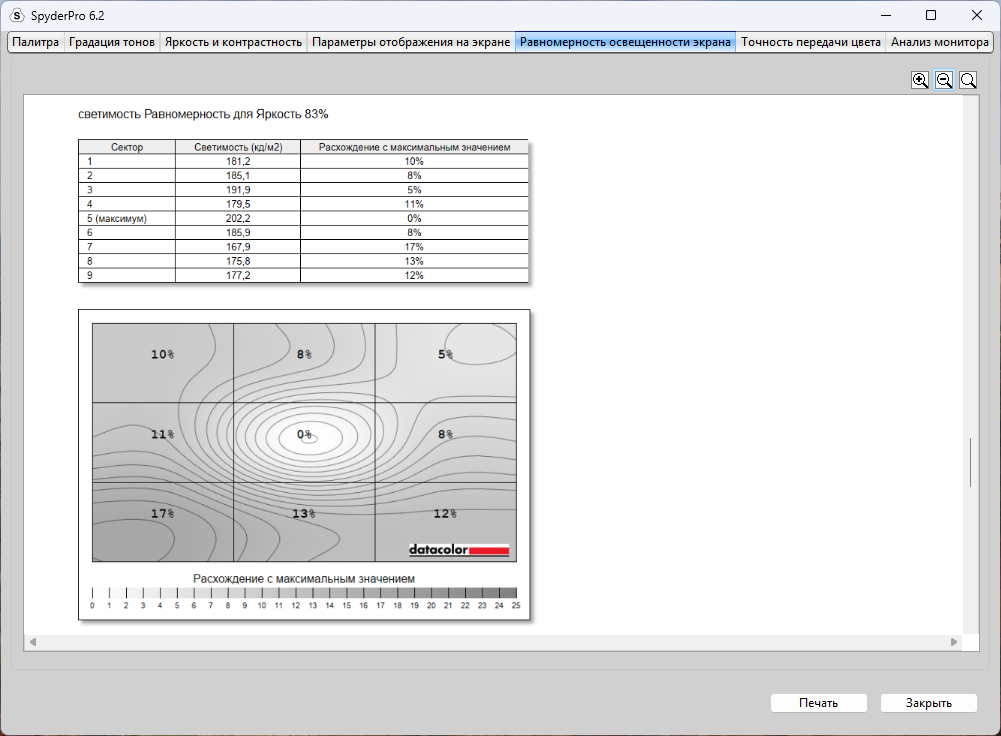Select Параметры отображения на экране tab
This screenshot has height=736, width=1001.
411,42
